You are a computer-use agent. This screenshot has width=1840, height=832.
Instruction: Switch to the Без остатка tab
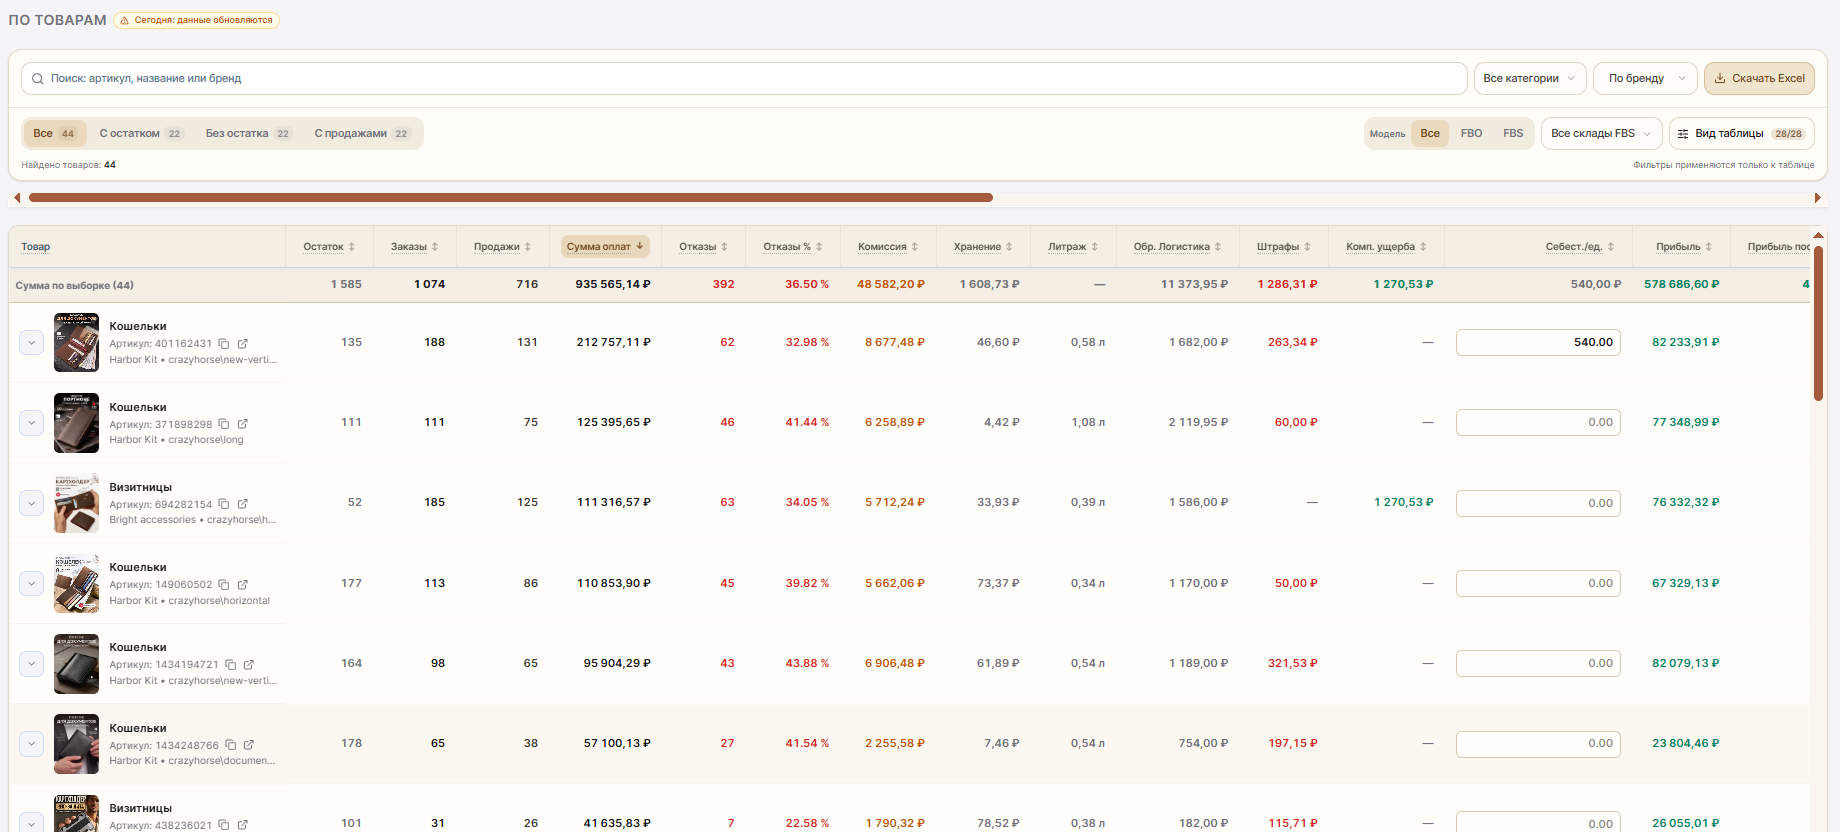point(248,134)
